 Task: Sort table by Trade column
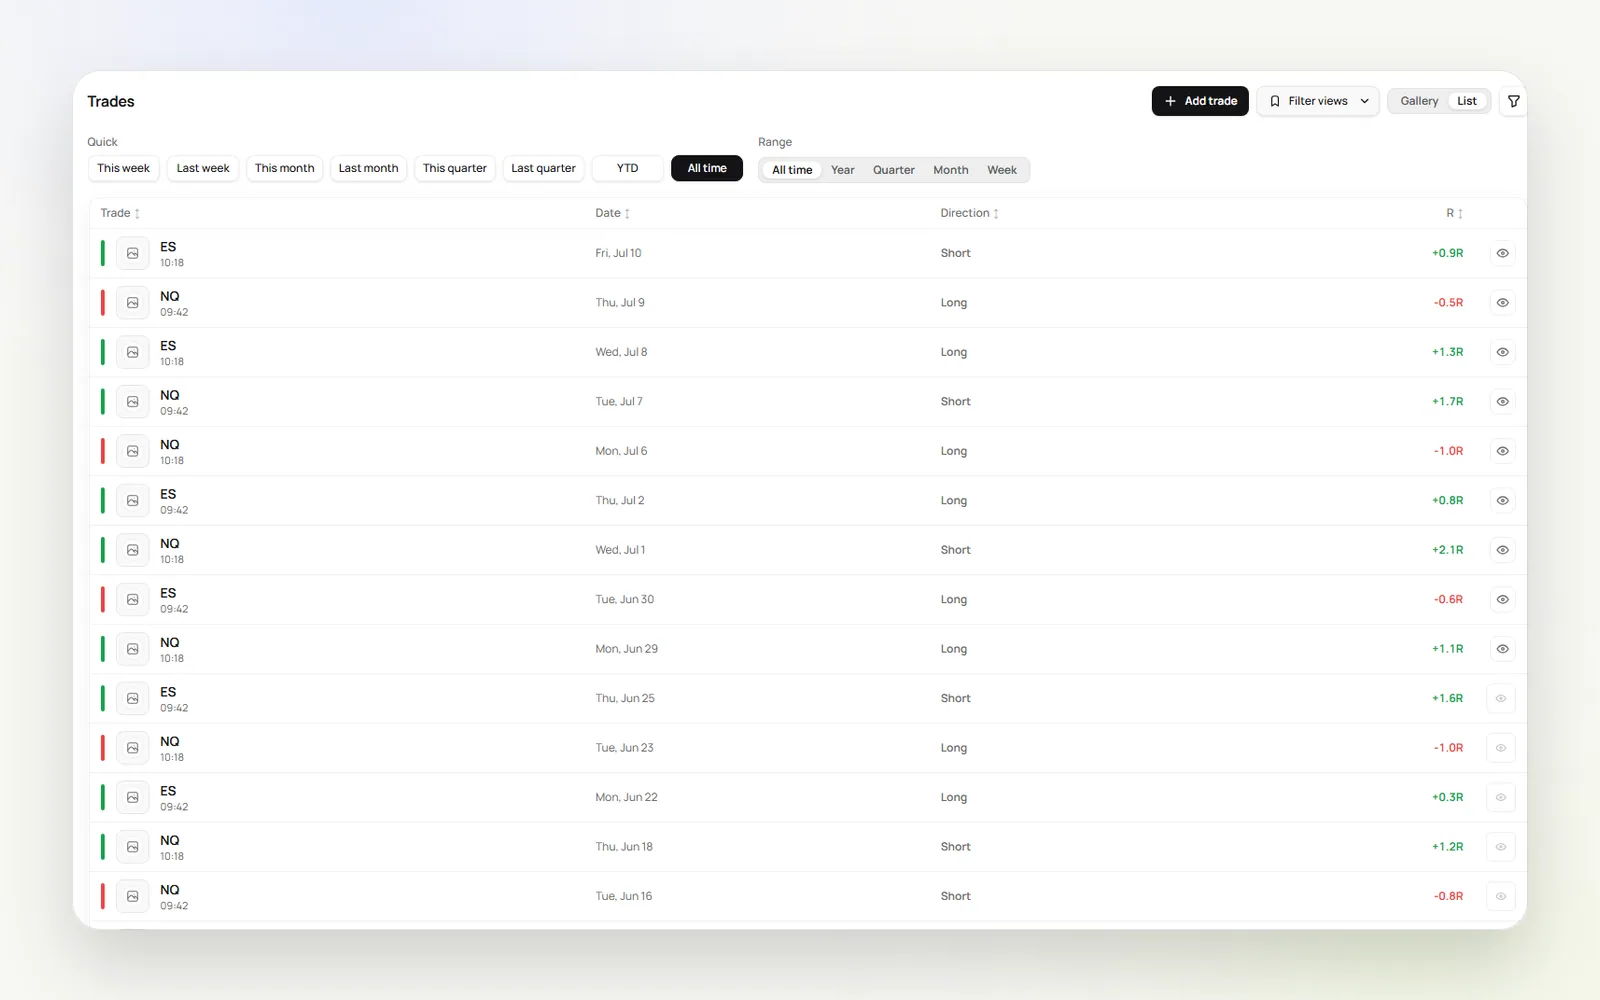(x=120, y=213)
